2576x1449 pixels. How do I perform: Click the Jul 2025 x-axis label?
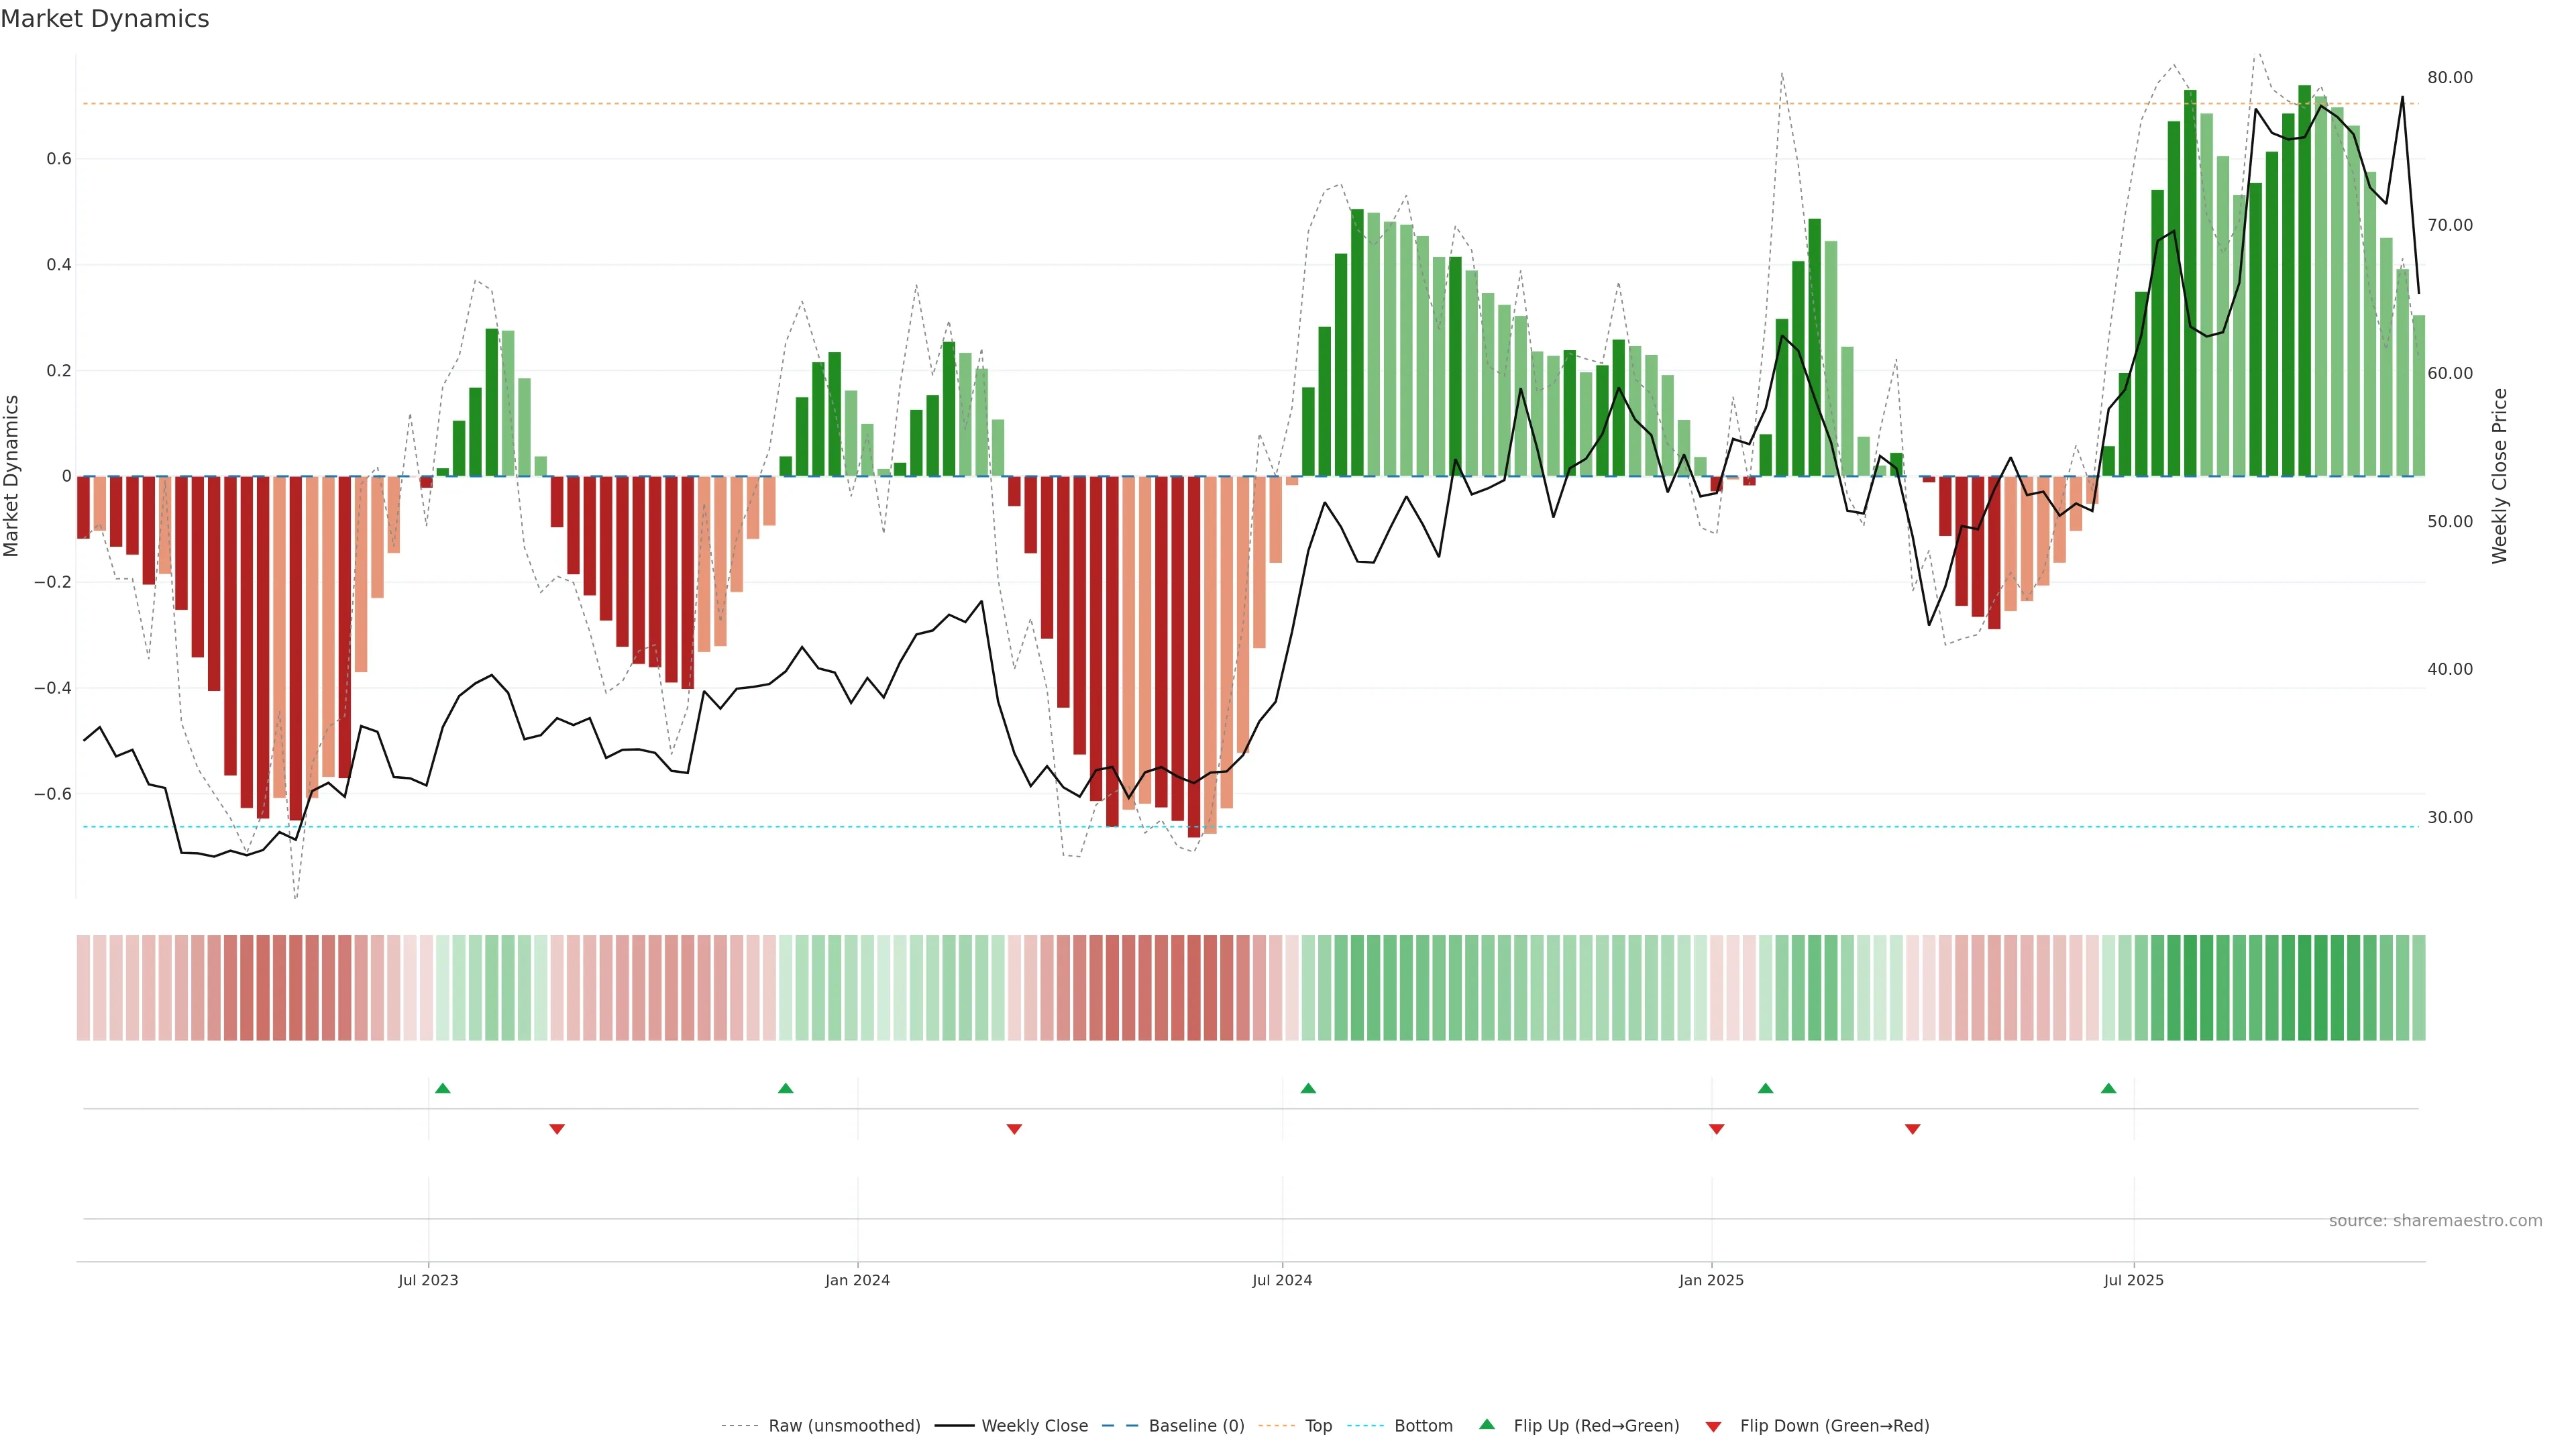2133,1280
